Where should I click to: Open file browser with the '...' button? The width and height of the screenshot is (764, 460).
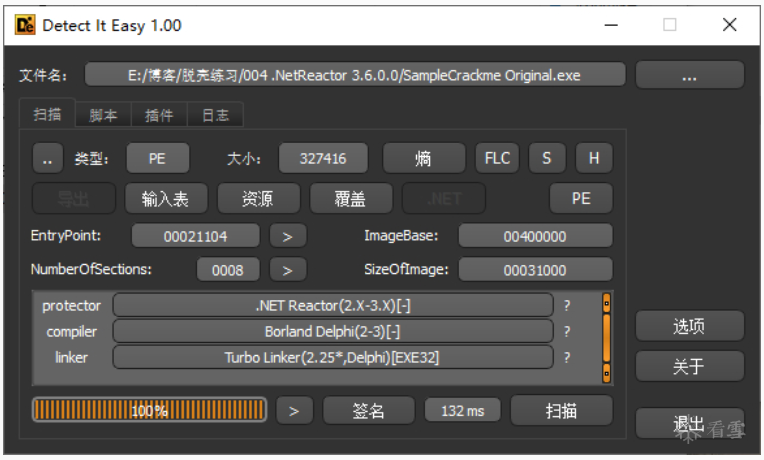689,75
